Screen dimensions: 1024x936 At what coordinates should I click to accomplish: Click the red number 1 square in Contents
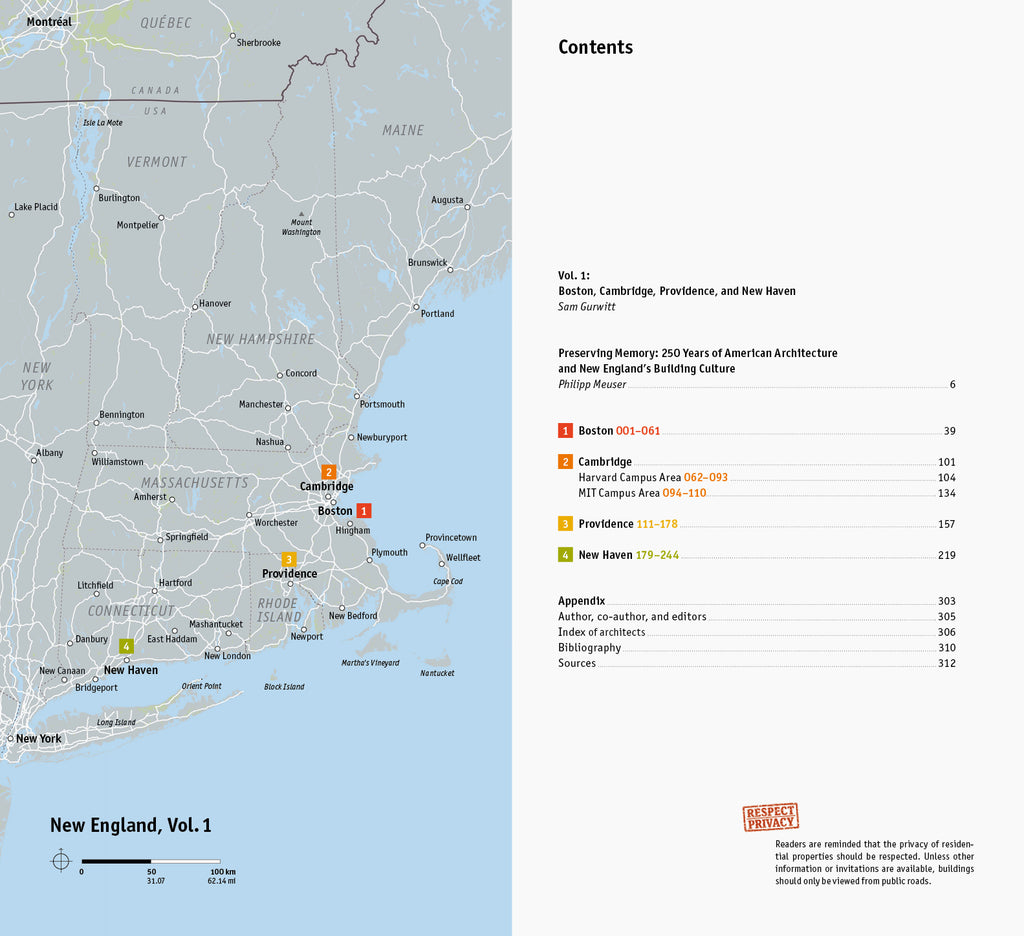(x=565, y=431)
